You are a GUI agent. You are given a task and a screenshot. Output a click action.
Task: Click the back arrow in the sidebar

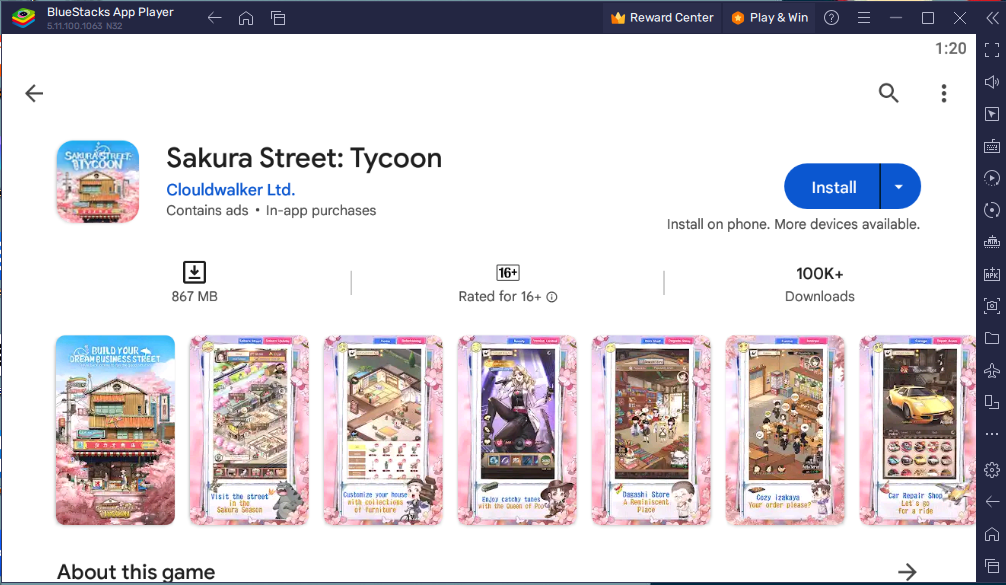click(992, 502)
